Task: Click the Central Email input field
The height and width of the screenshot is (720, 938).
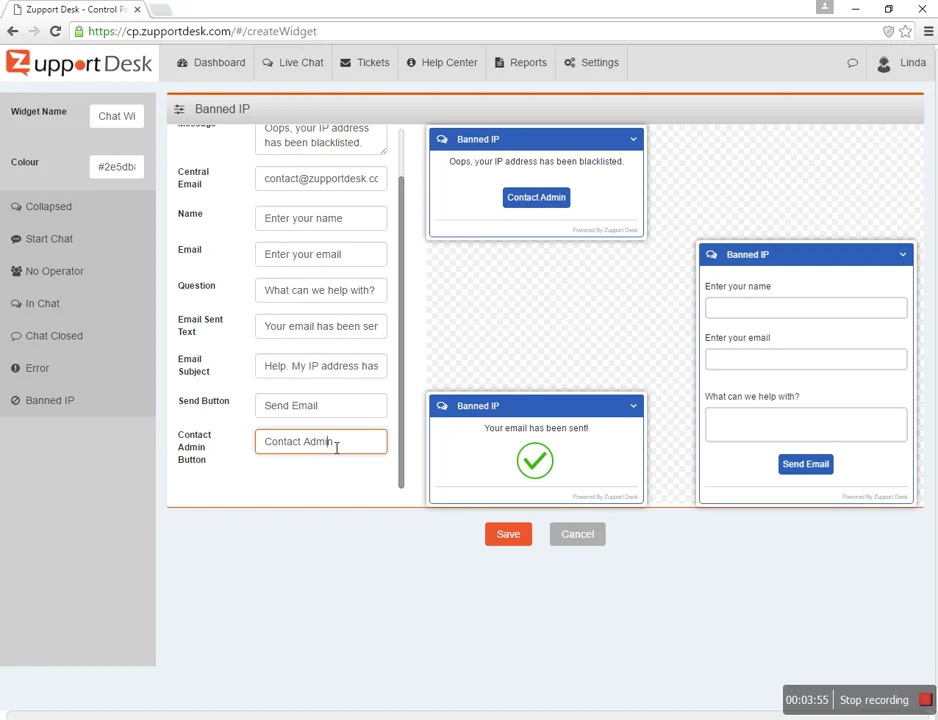Action: pos(321,179)
